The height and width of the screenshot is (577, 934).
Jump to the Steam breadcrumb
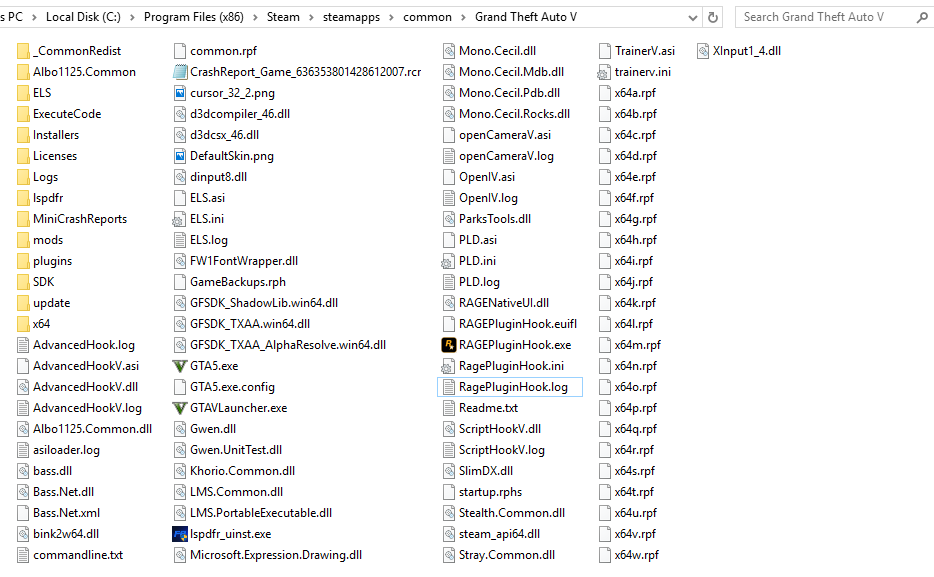[x=283, y=17]
